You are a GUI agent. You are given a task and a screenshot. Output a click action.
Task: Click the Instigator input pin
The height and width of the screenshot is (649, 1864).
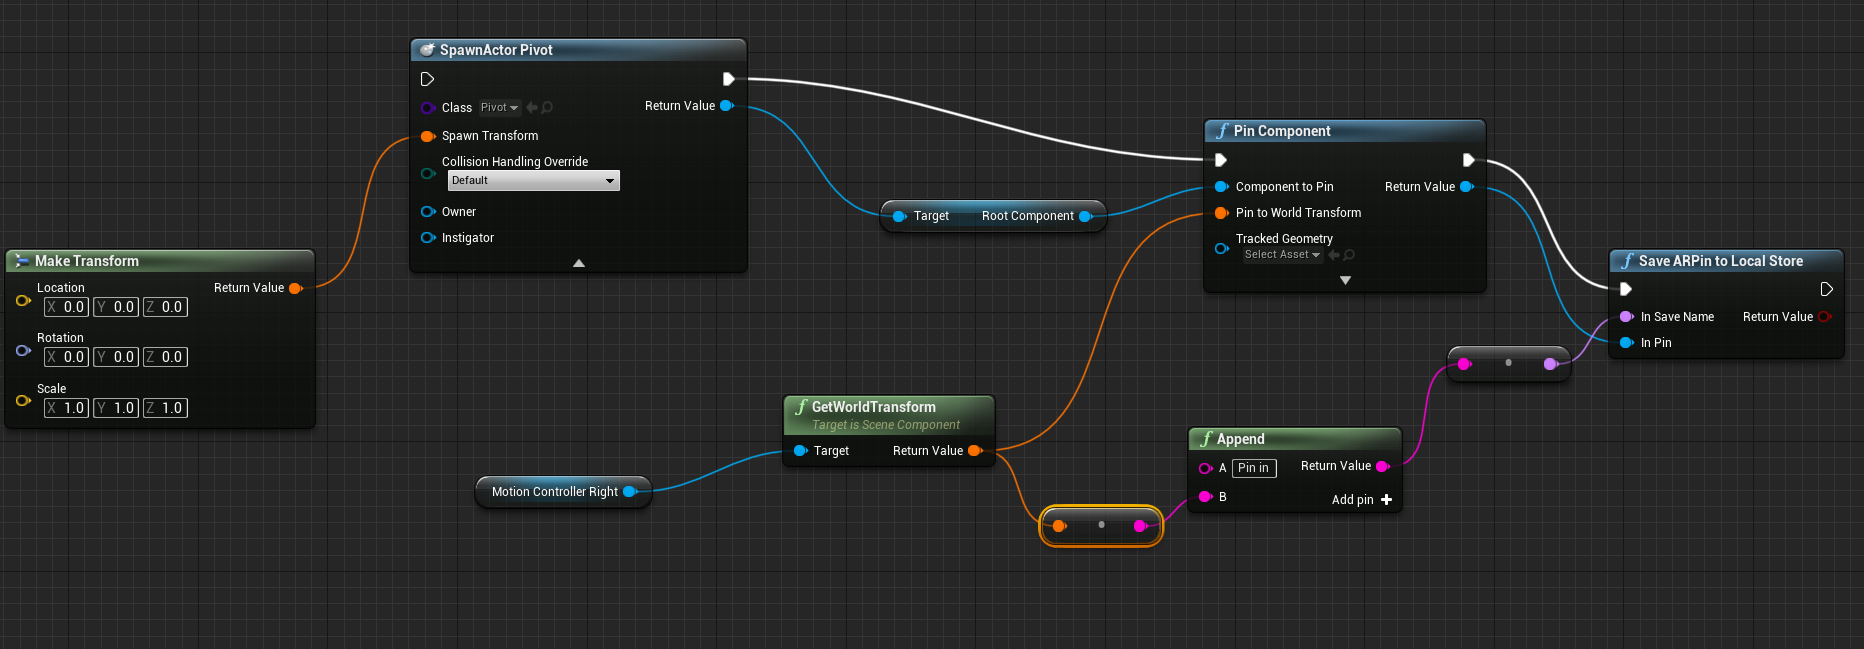[428, 238]
